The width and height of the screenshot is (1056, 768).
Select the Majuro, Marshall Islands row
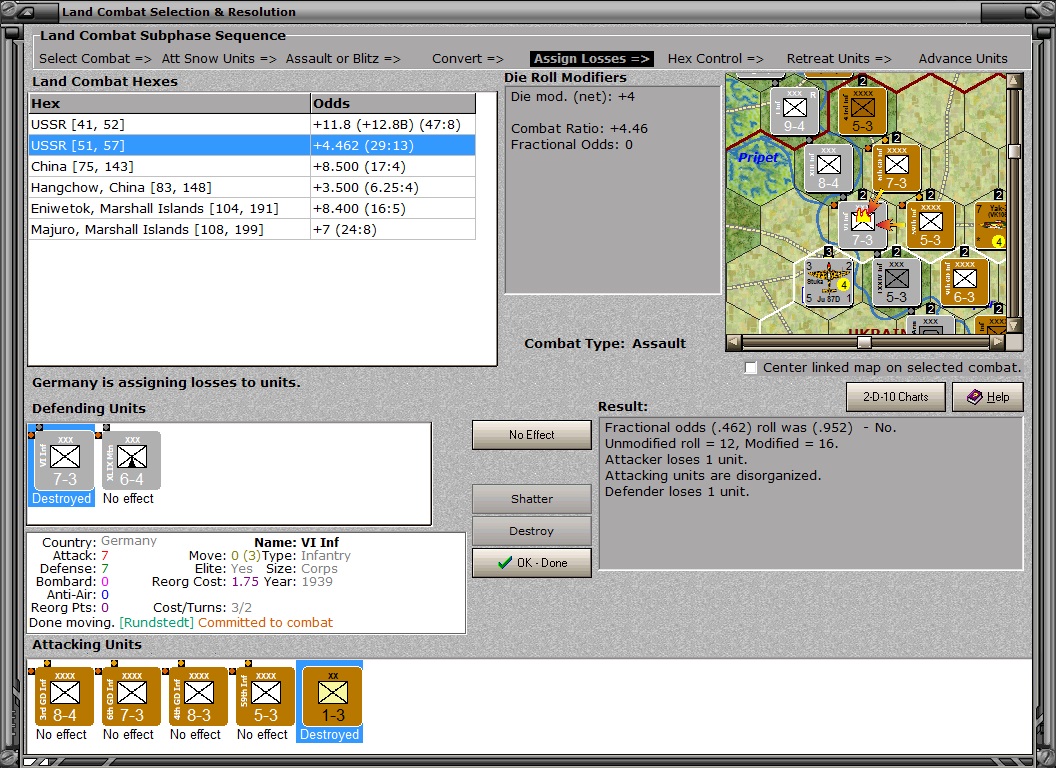pyautogui.click(x=252, y=229)
